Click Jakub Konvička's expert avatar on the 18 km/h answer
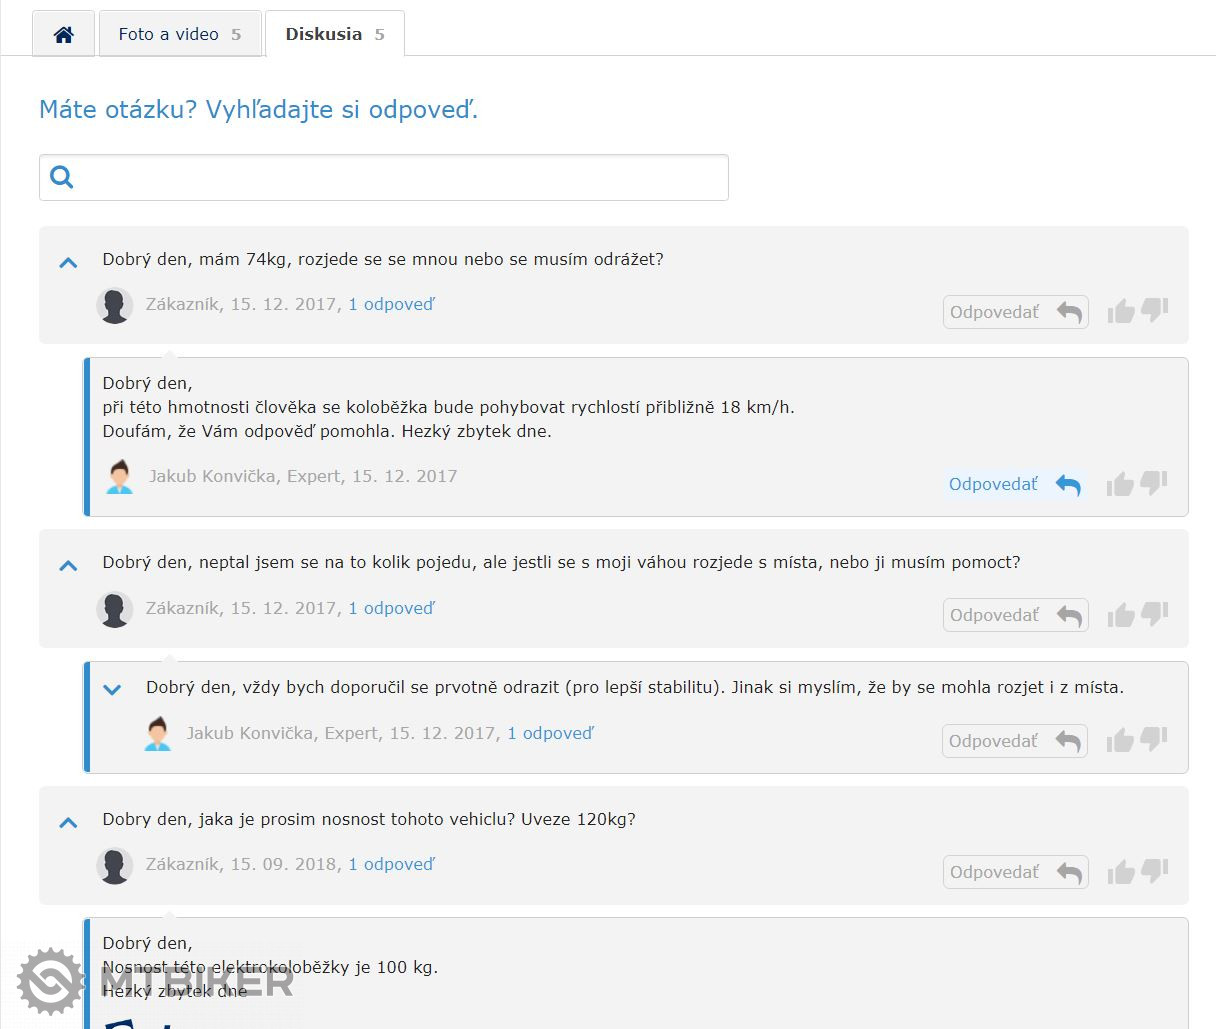 click(120, 477)
